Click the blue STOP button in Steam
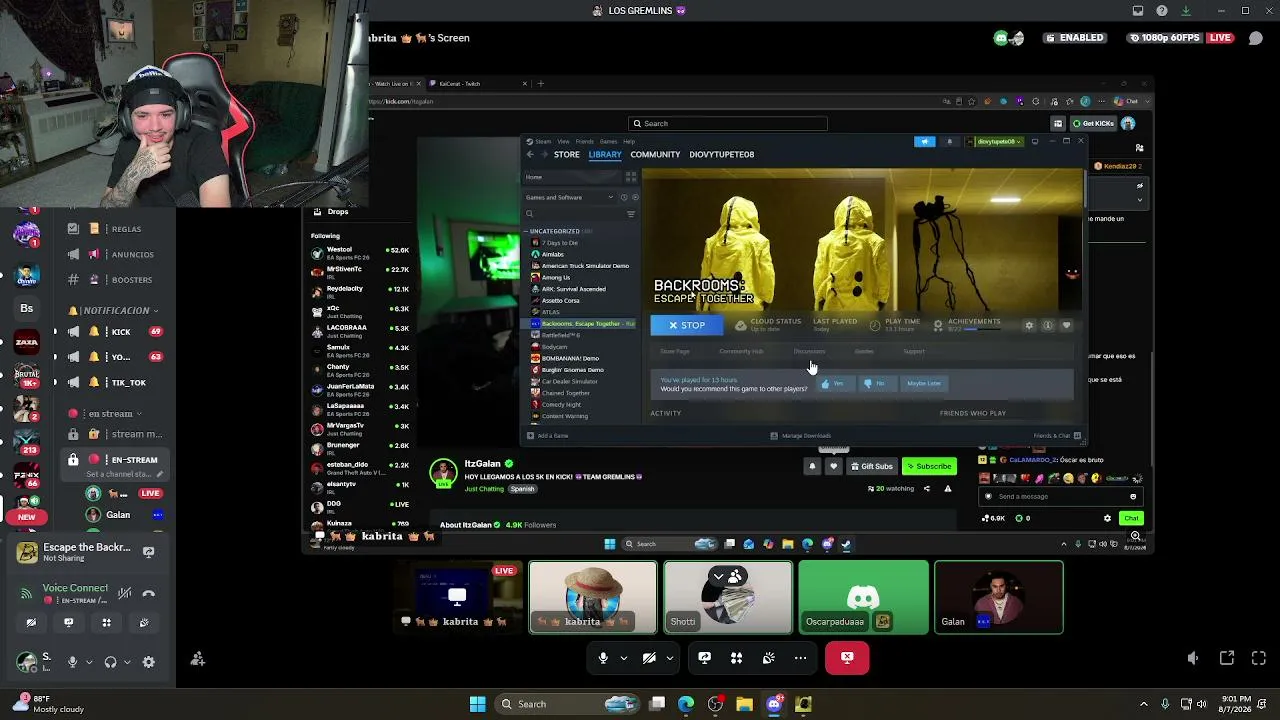Screen dimensions: 1280x720 tap(686, 325)
